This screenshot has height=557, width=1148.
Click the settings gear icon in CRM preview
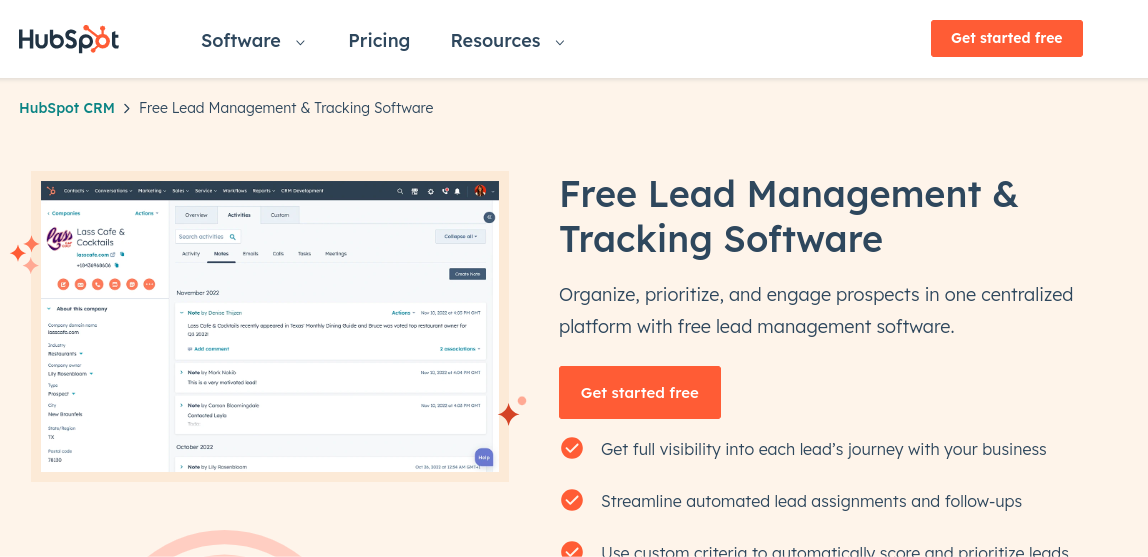(x=430, y=191)
